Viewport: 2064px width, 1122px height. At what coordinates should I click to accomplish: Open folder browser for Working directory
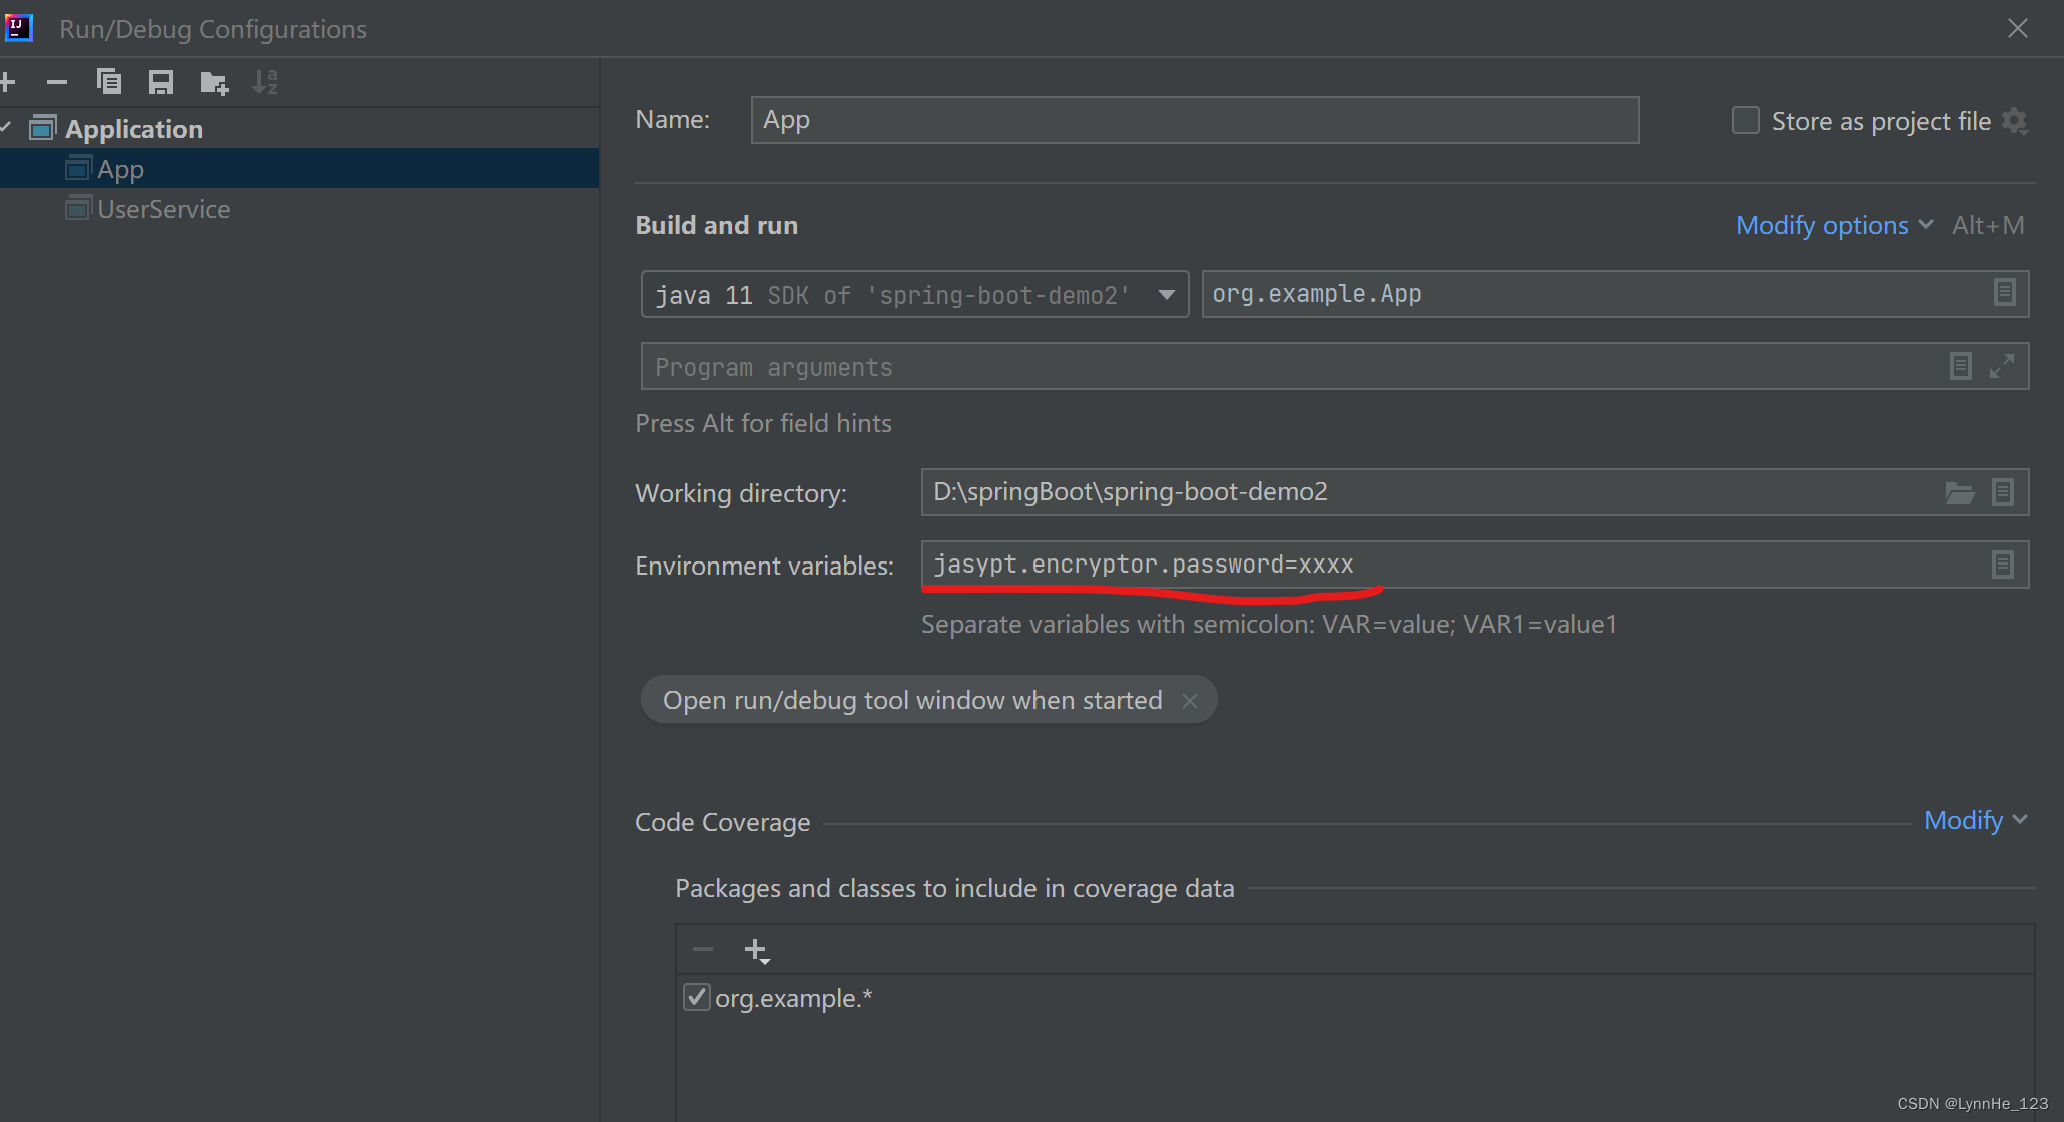(1959, 492)
